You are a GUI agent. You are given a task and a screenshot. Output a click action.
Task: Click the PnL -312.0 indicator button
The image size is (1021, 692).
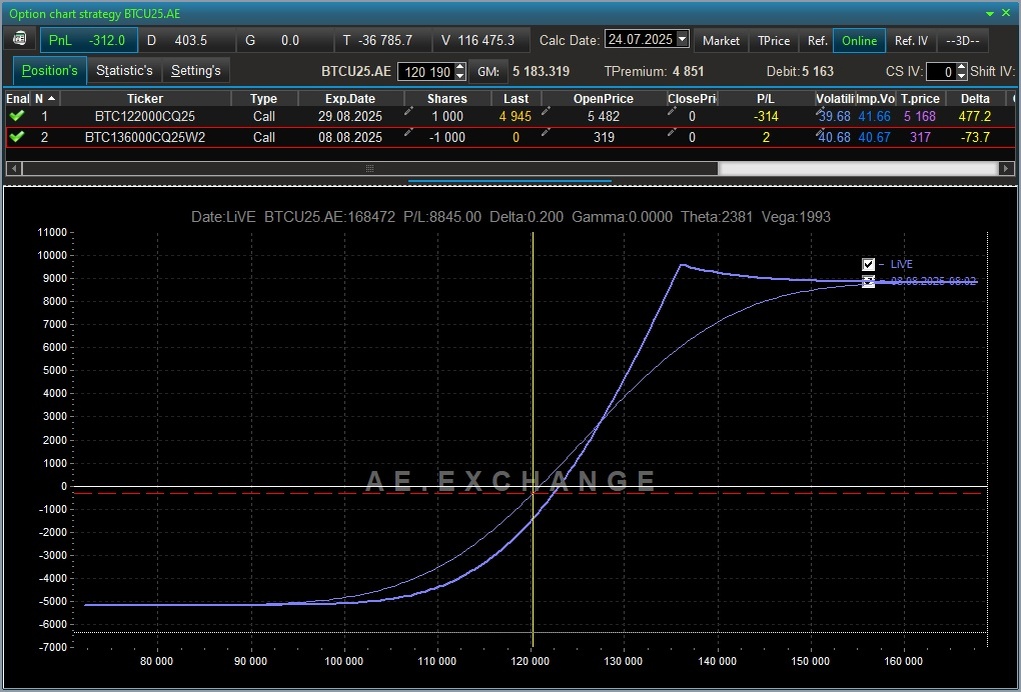(x=89, y=40)
